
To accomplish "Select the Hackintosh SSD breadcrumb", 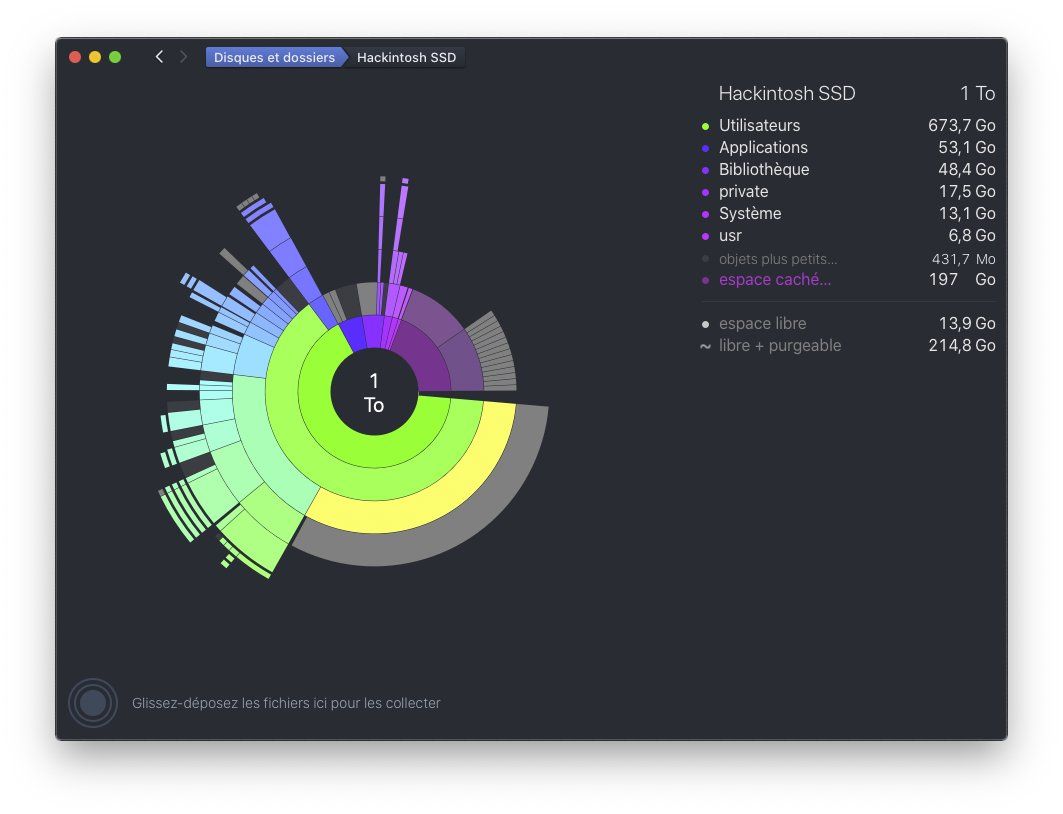I will pos(406,57).
